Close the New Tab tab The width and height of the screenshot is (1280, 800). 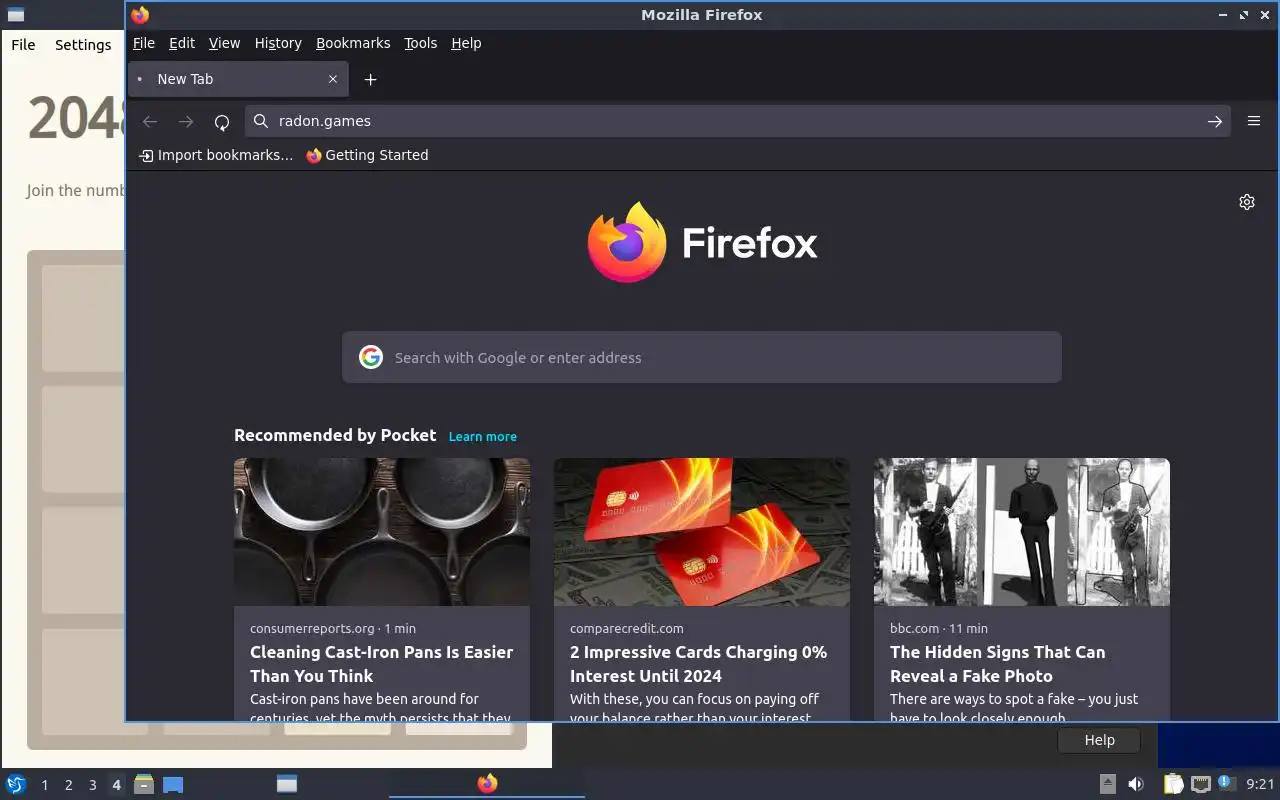click(x=333, y=79)
